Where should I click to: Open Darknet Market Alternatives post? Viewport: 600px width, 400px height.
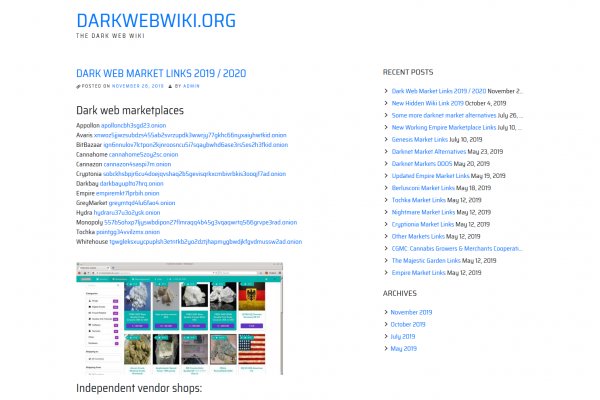[429, 152]
